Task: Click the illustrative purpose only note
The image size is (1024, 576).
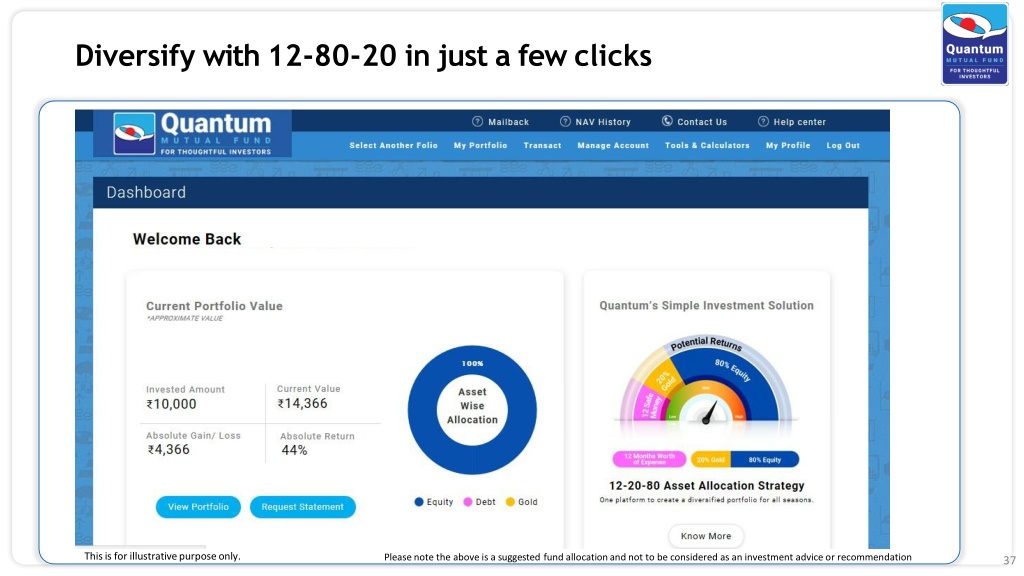Action: coord(162,556)
